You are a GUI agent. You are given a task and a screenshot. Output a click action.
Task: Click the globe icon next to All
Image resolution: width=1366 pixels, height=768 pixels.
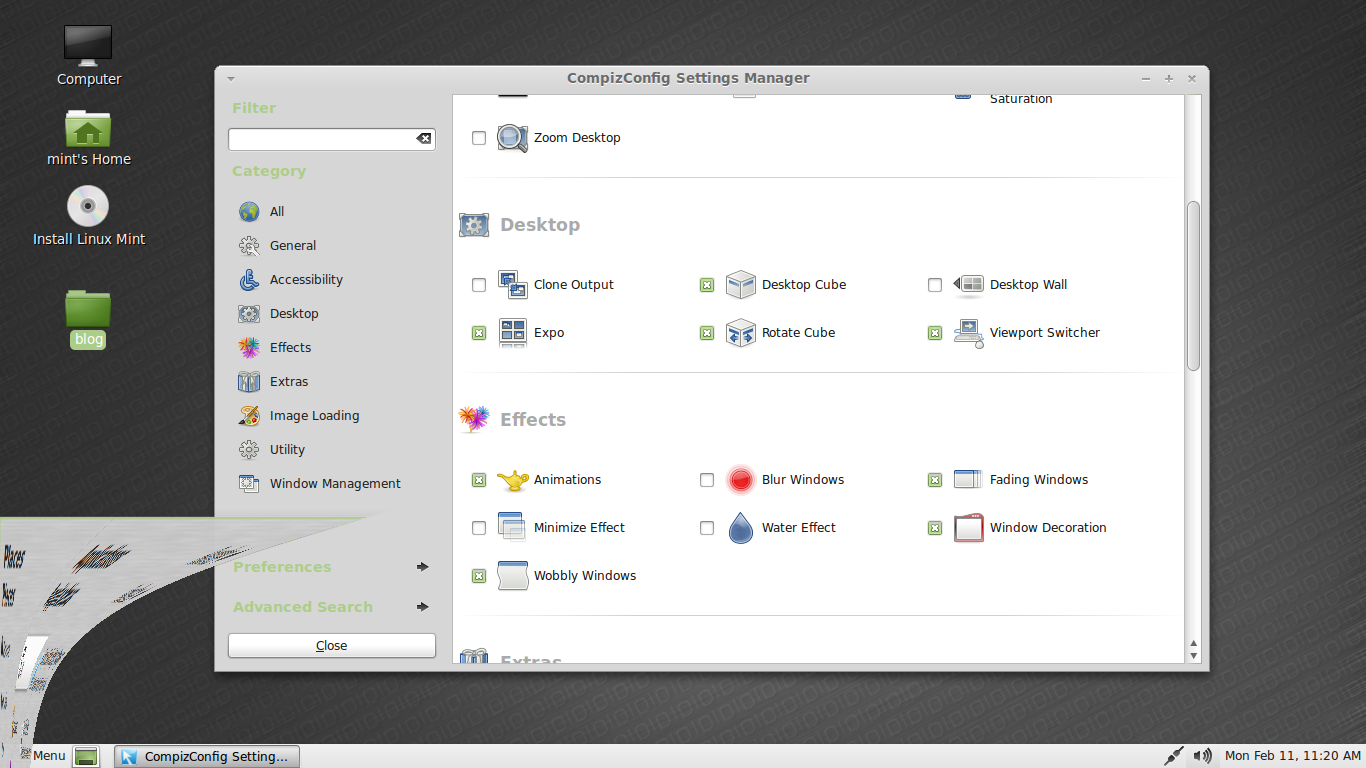coord(249,212)
